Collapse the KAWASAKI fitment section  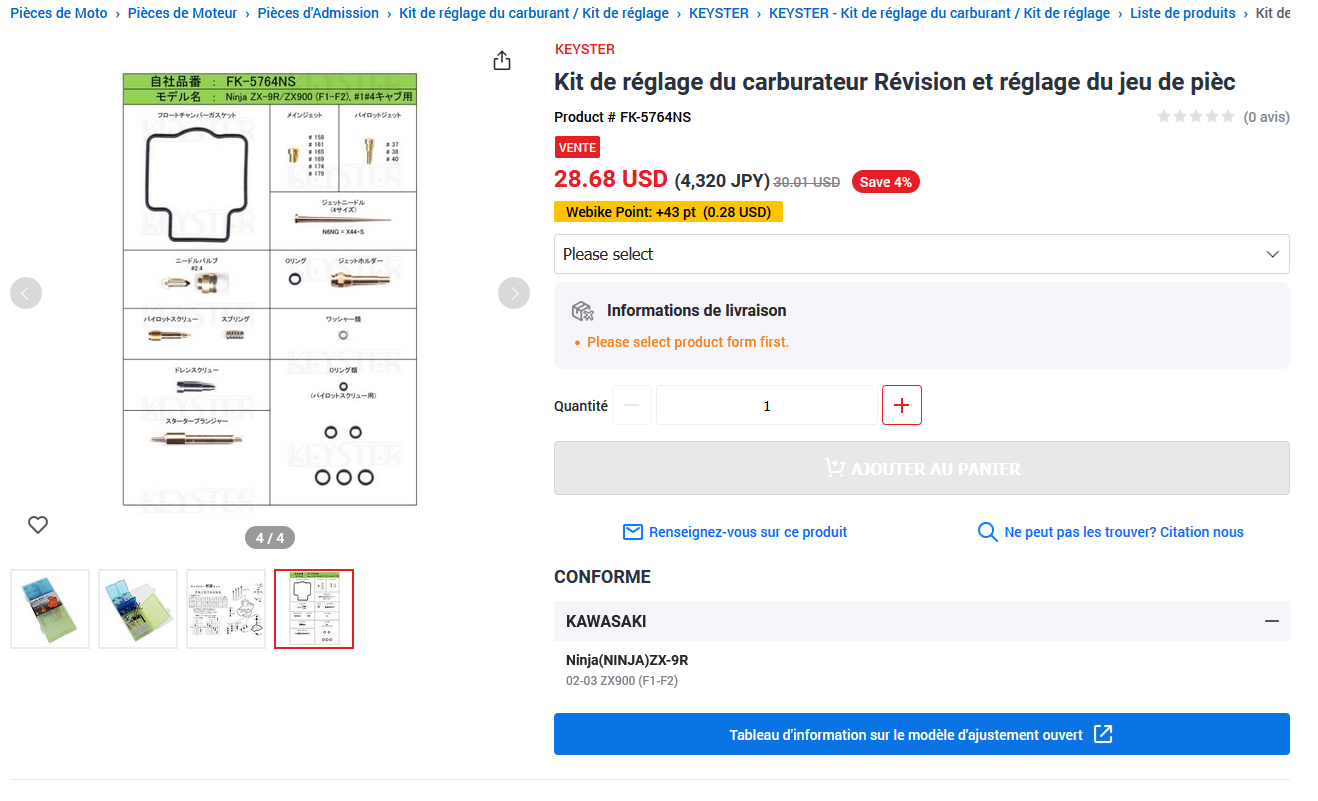1271,621
